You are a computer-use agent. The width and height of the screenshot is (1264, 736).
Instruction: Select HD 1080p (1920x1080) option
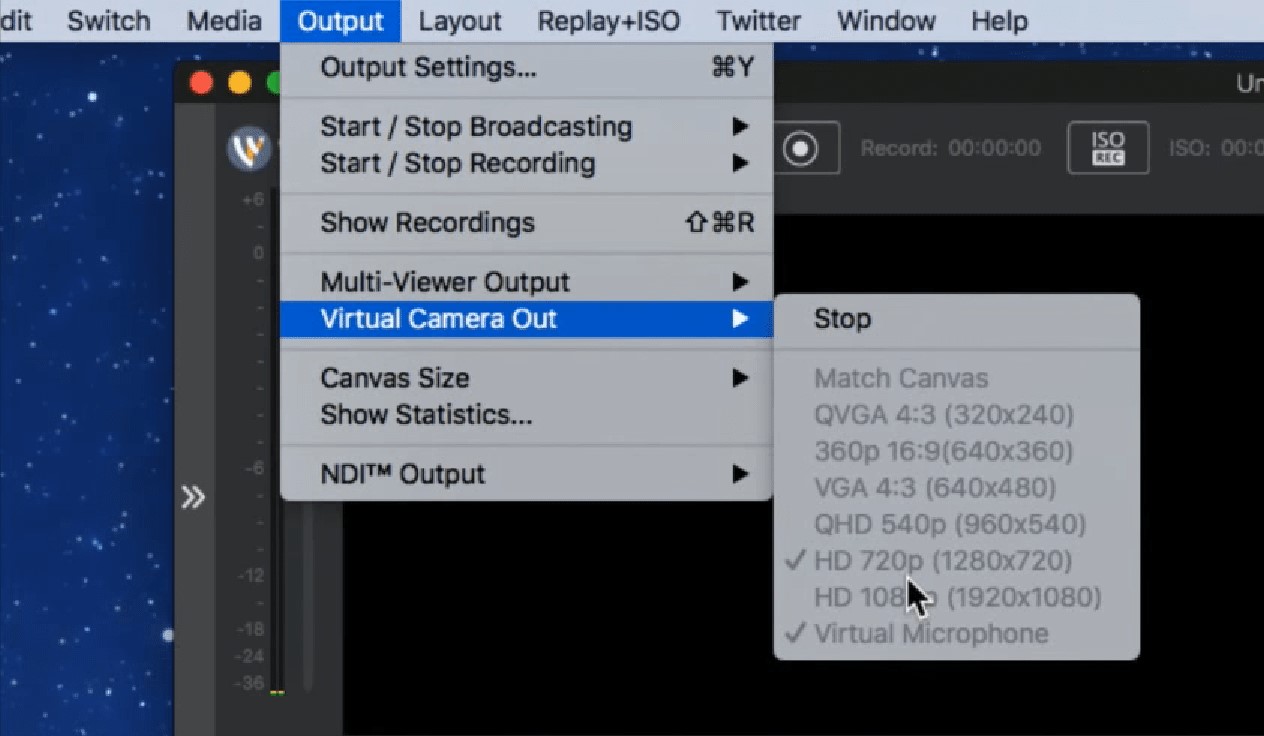click(x=957, y=597)
